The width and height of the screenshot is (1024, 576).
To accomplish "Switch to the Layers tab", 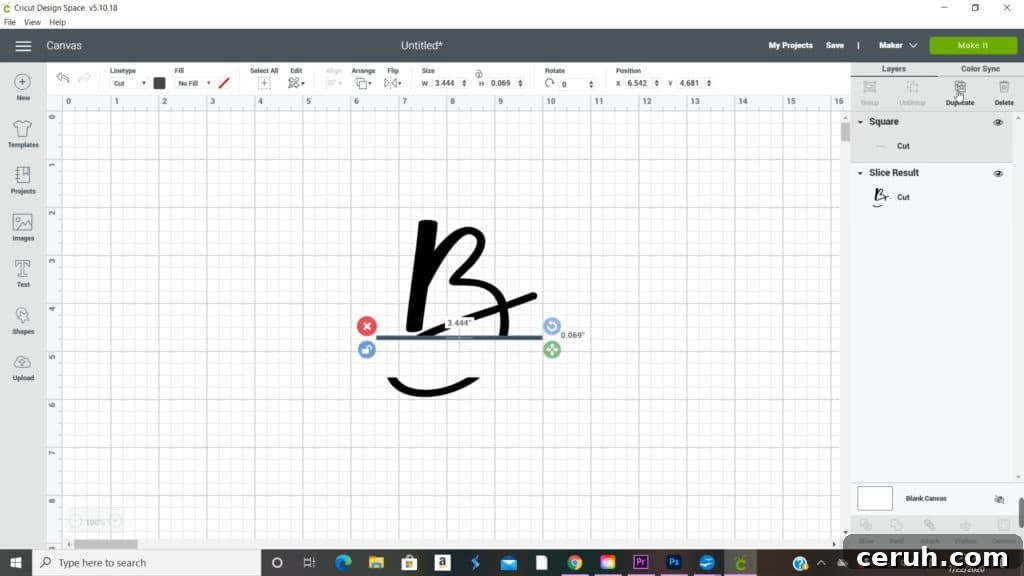I will [893, 69].
